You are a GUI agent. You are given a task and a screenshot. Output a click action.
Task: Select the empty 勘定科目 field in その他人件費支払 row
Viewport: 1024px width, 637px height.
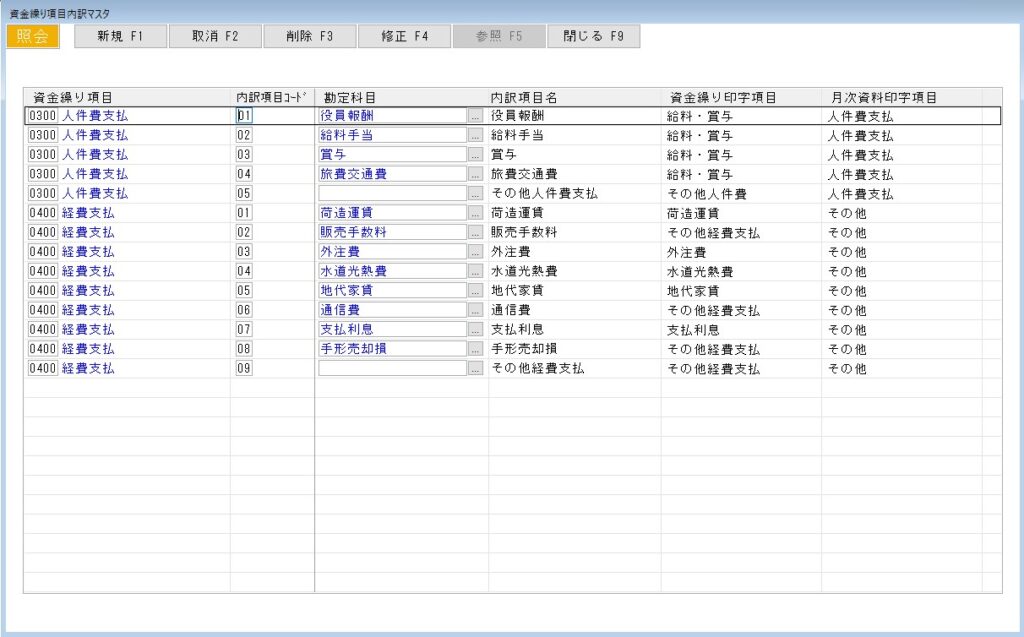(x=392, y=193)
